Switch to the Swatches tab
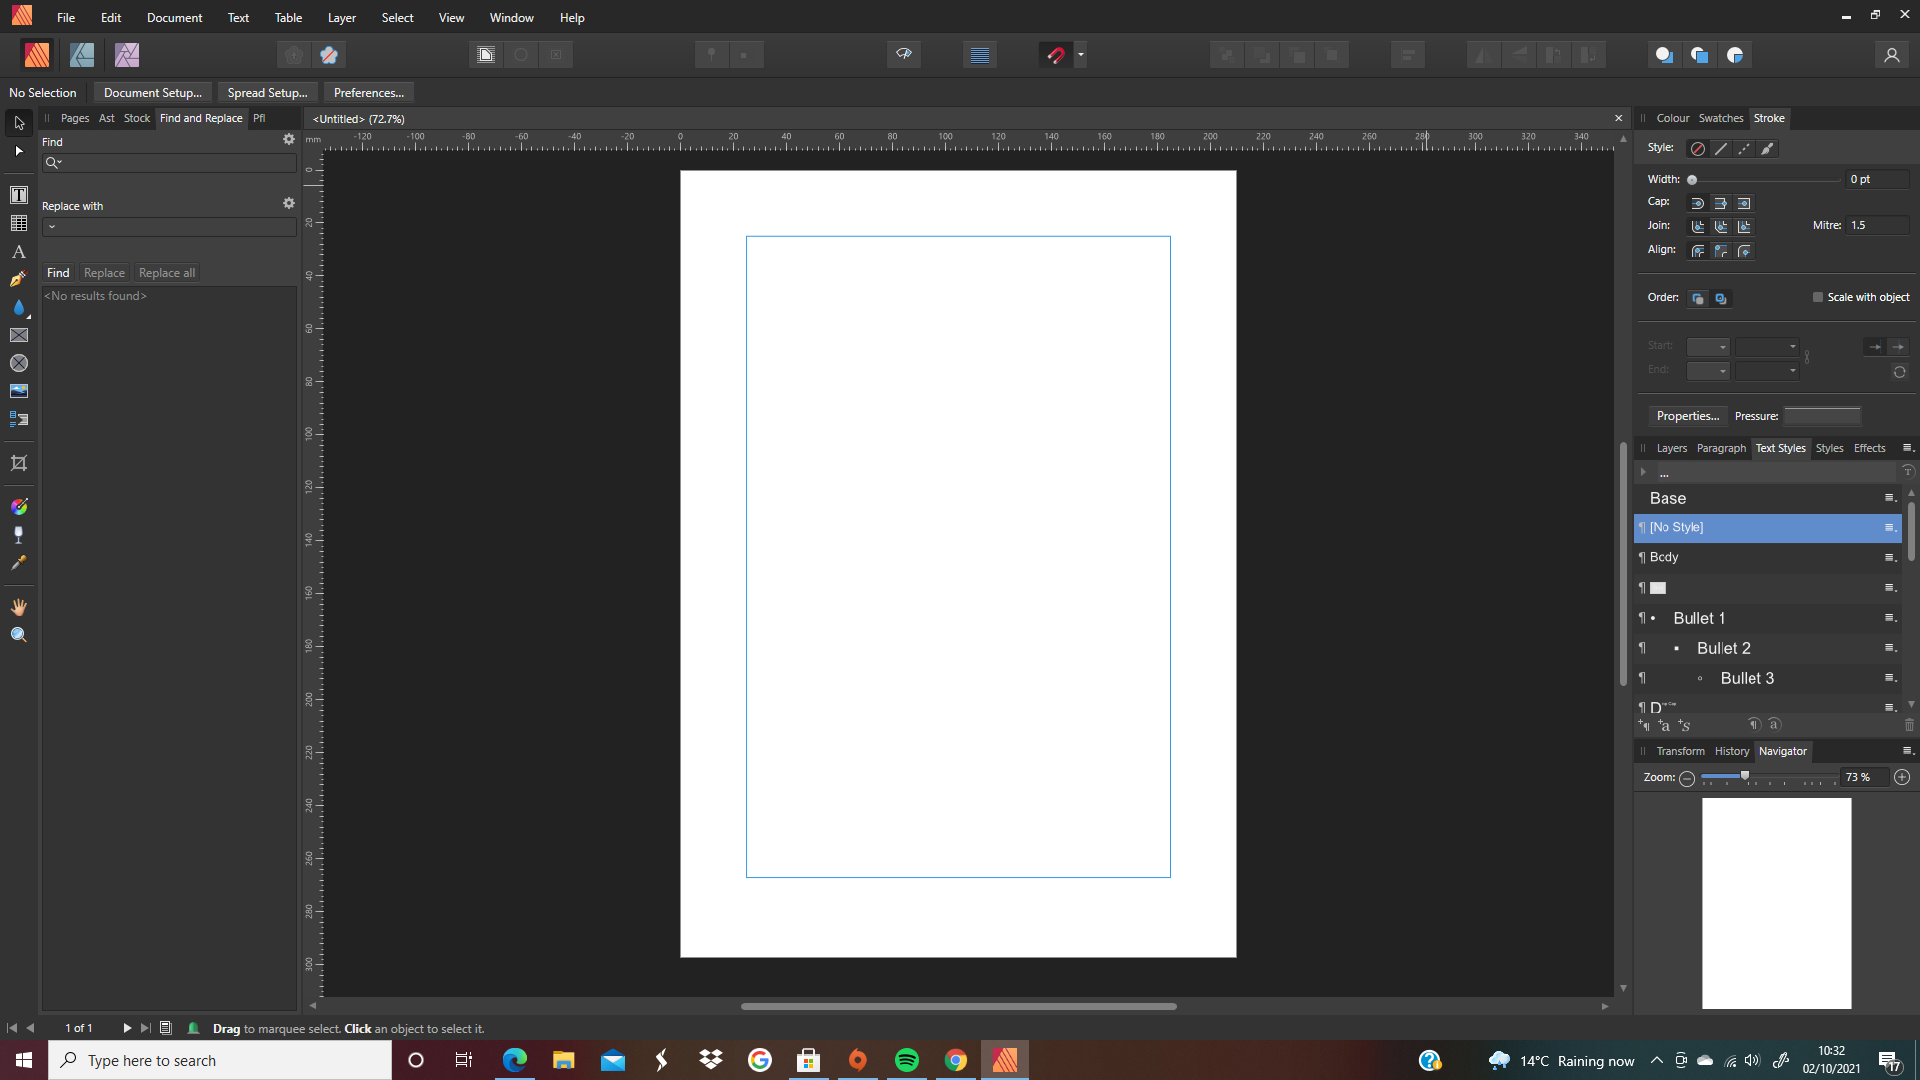Viewport: 1920px width, 1080px height. 1721,118
